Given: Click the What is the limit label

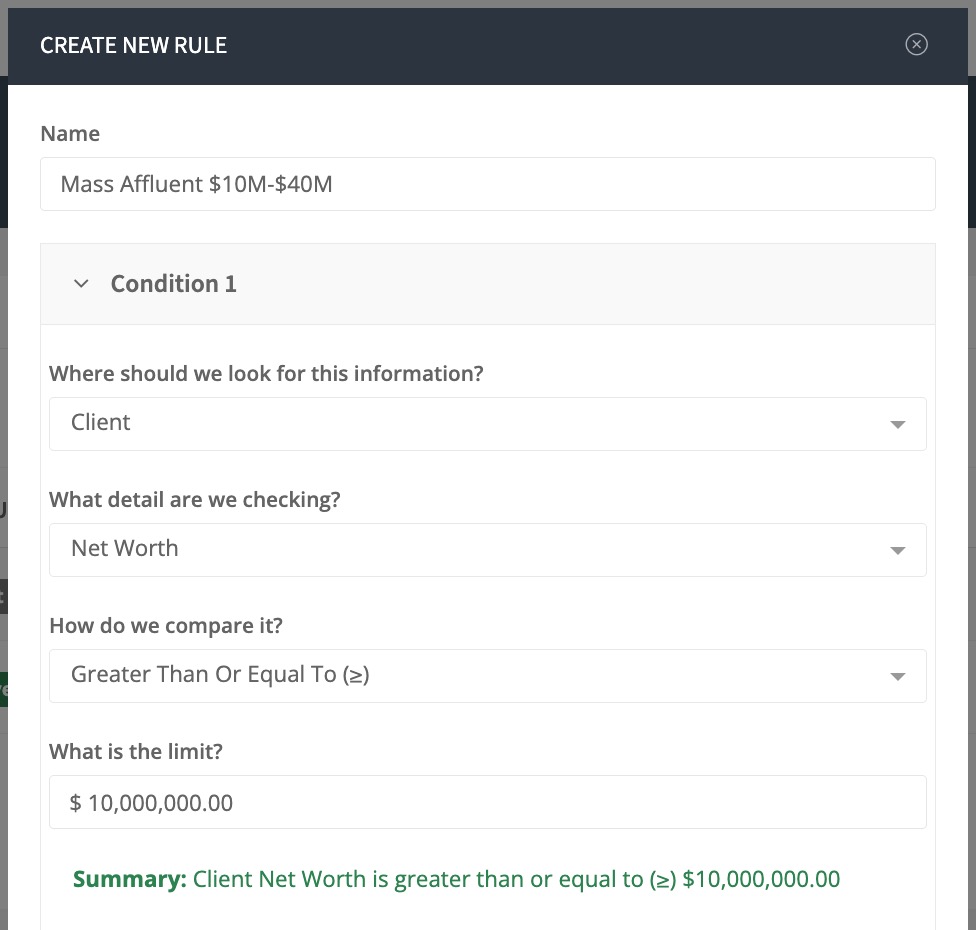Looking at the screenshot, I should click(x=136, y=751).
